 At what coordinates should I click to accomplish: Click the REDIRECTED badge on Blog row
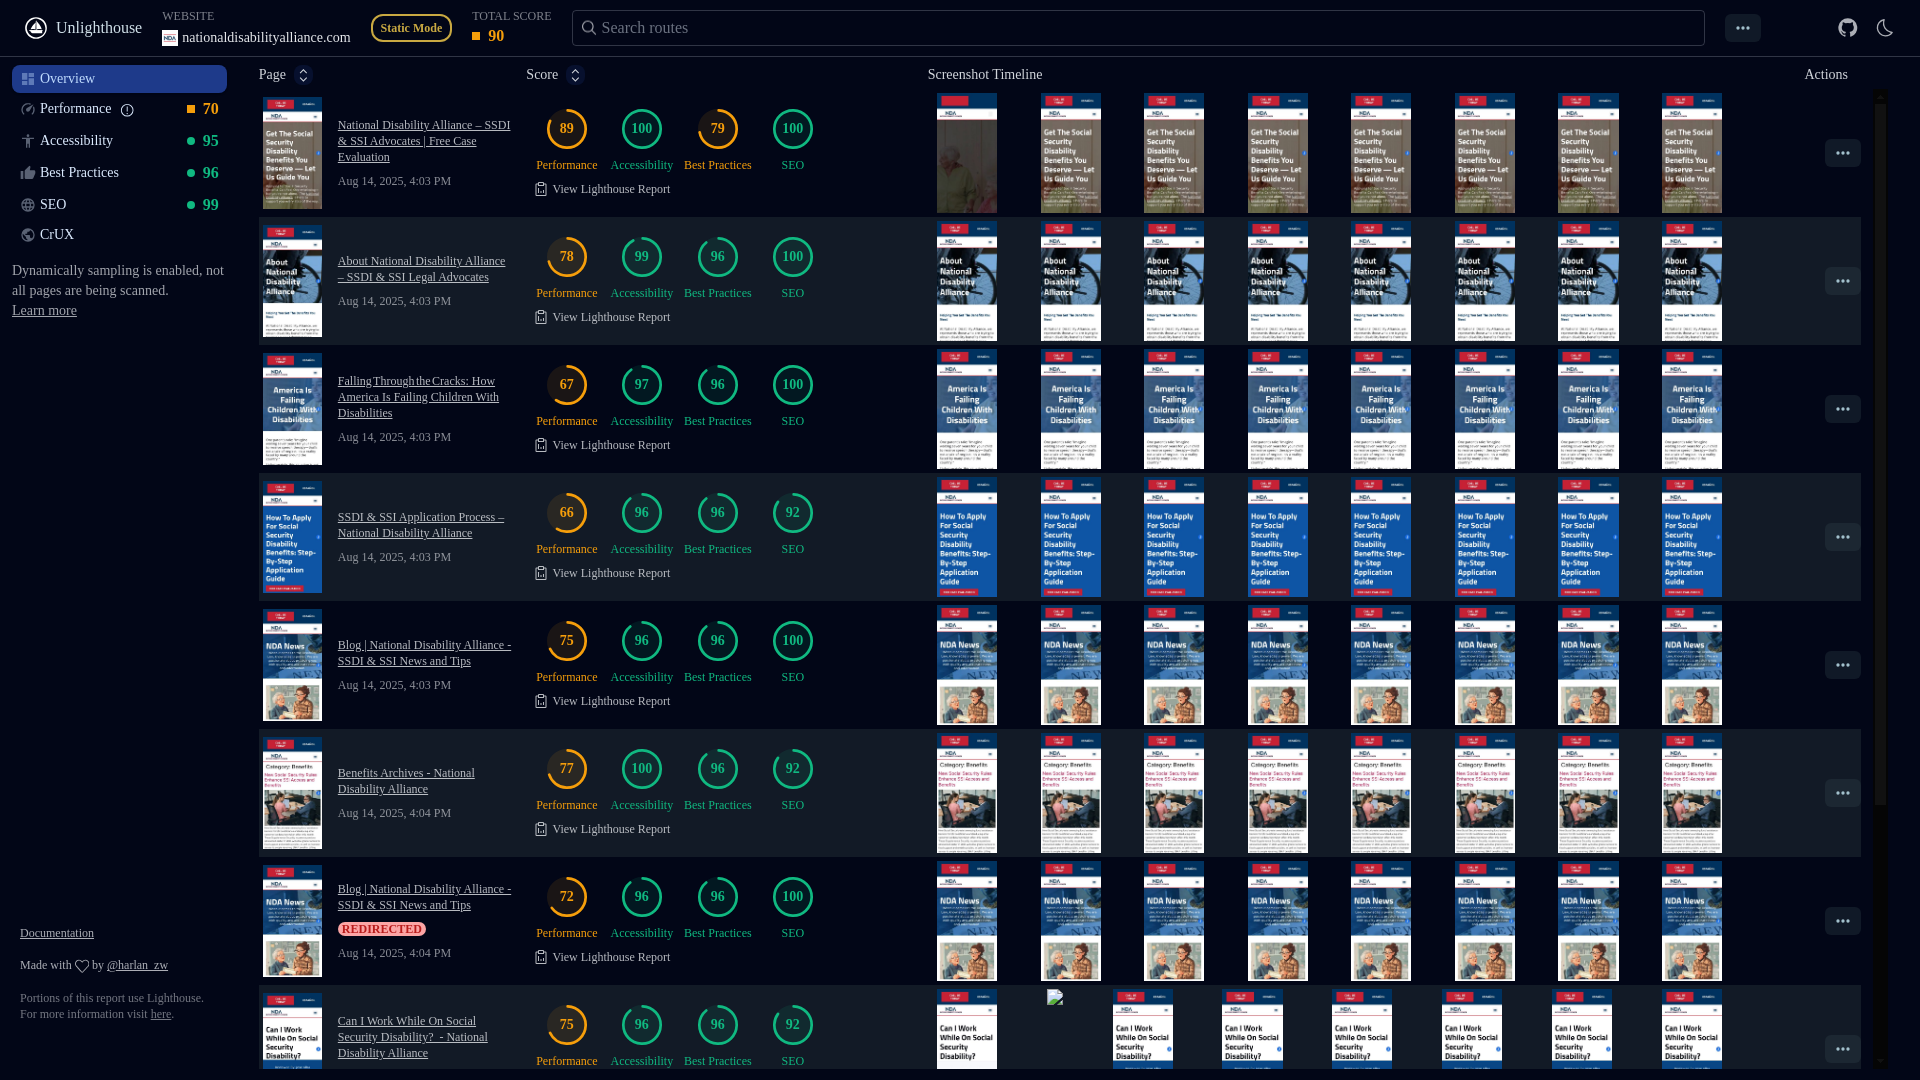point(382,929)
